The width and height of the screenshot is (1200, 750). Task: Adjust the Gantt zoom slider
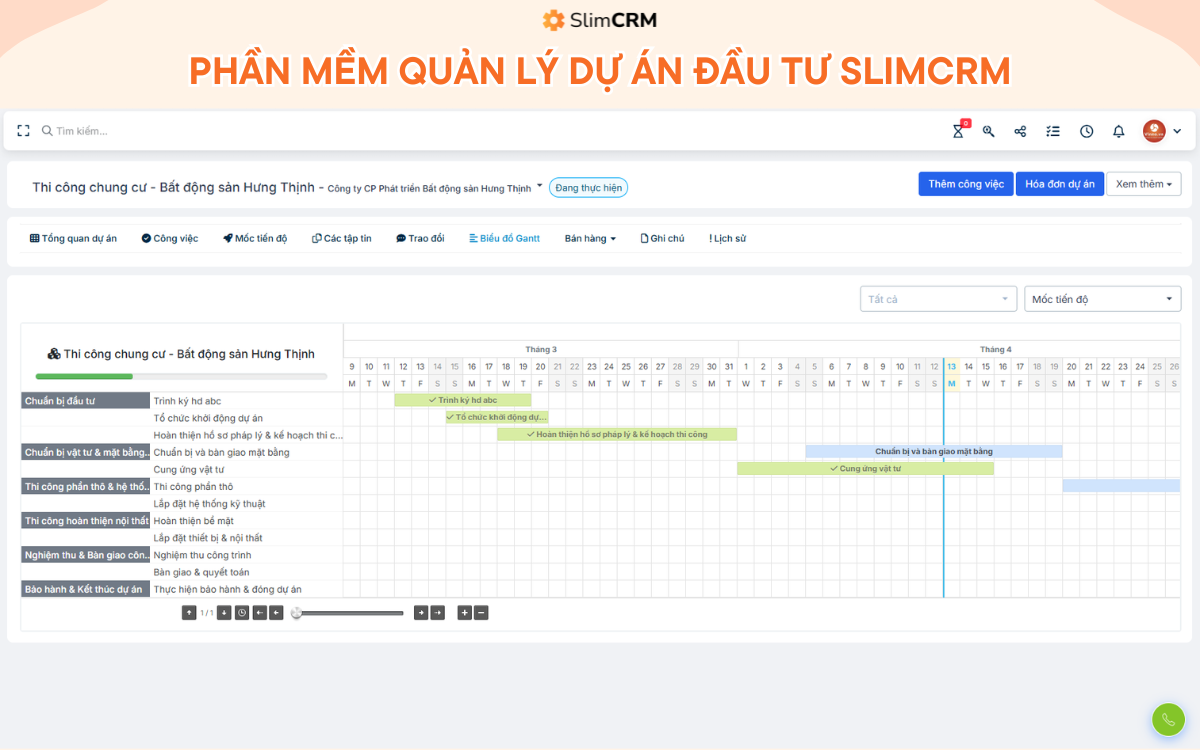pos(297,612)
